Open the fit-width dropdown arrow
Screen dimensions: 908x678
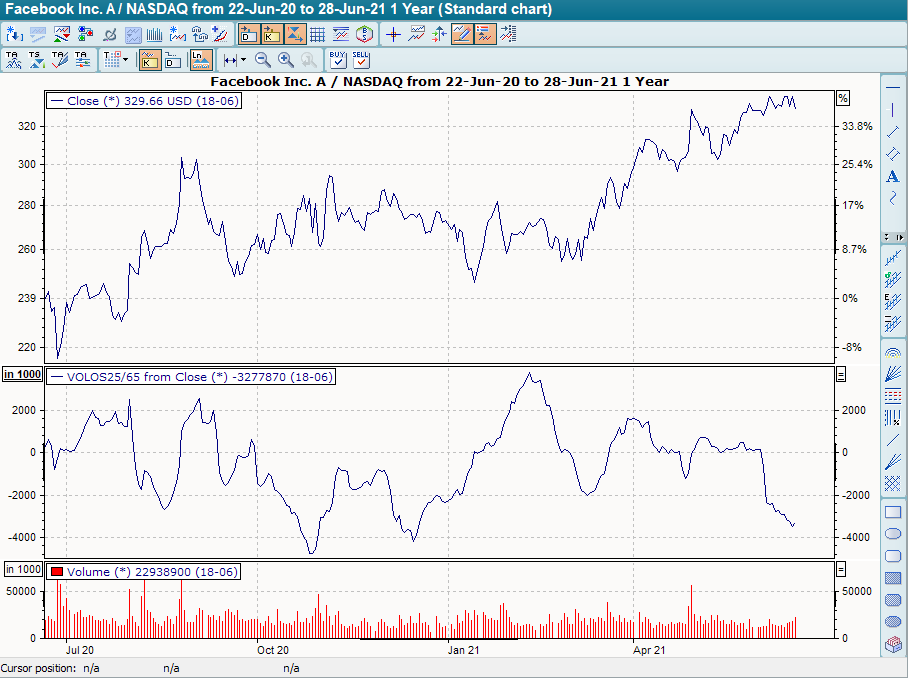[x=242, y=59]
